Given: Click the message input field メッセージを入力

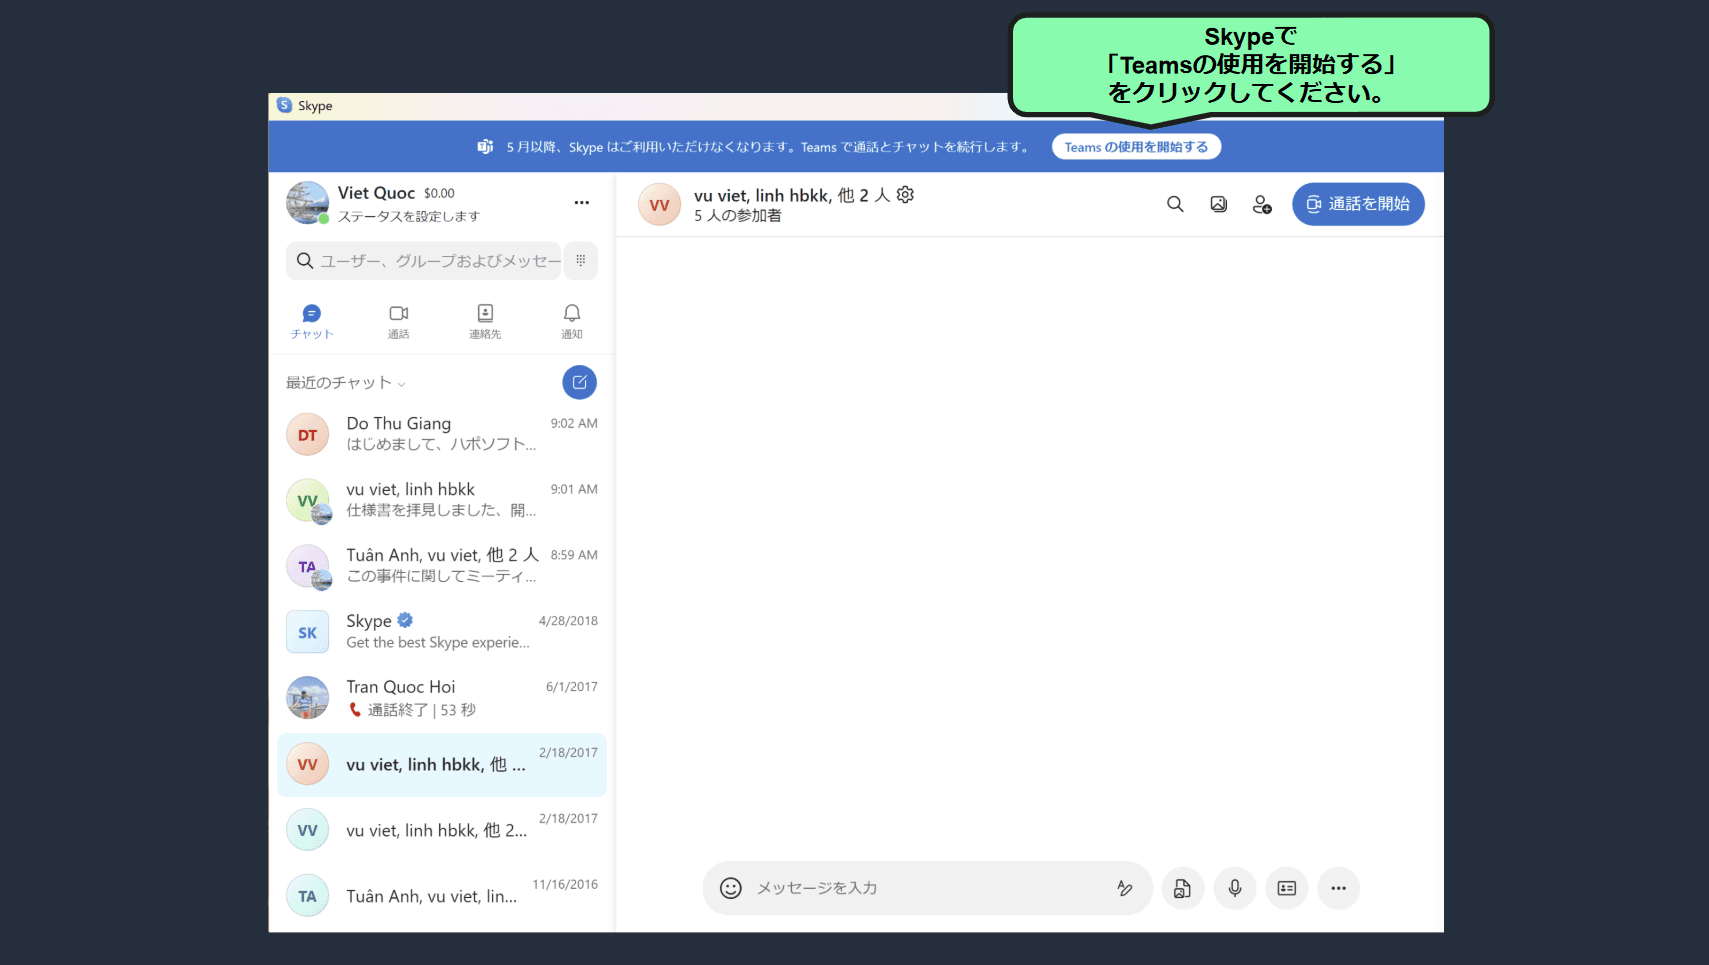Looking at the screenshot, I should [900, 888].
